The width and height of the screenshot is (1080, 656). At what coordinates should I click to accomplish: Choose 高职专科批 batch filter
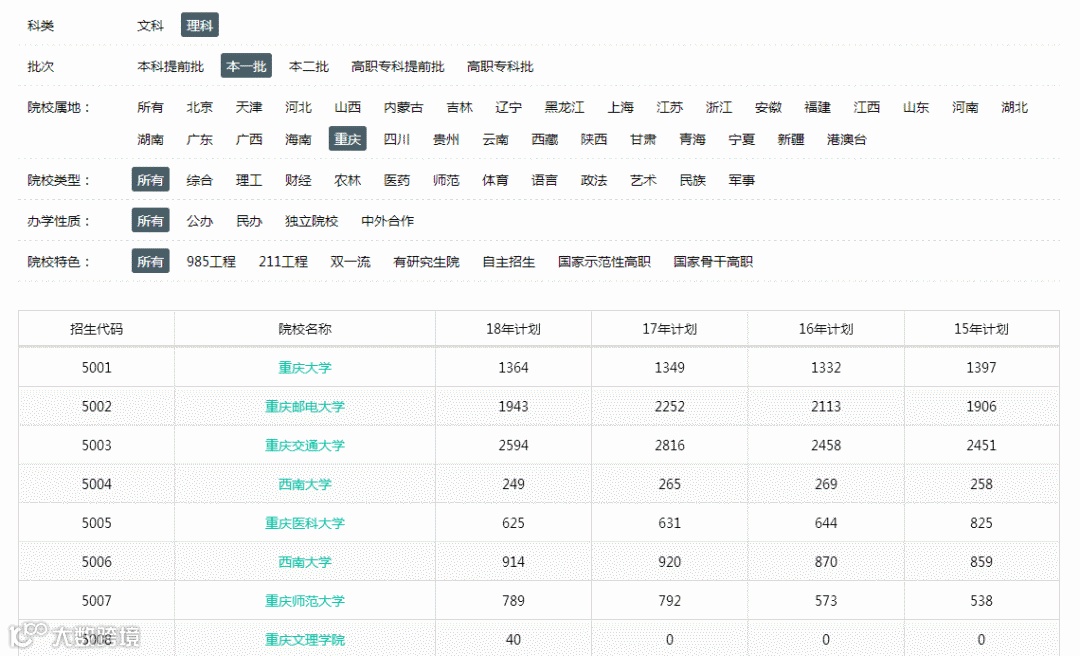[500, 66]
